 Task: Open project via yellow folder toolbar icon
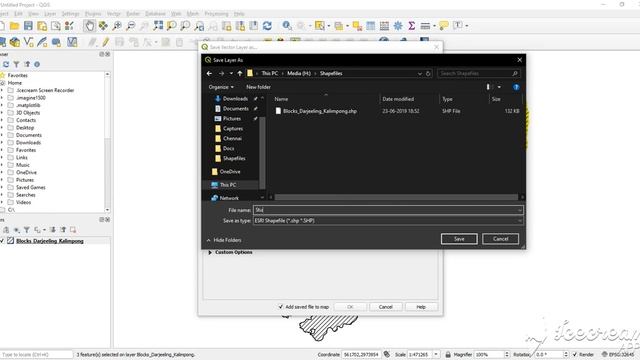point(15,26)
